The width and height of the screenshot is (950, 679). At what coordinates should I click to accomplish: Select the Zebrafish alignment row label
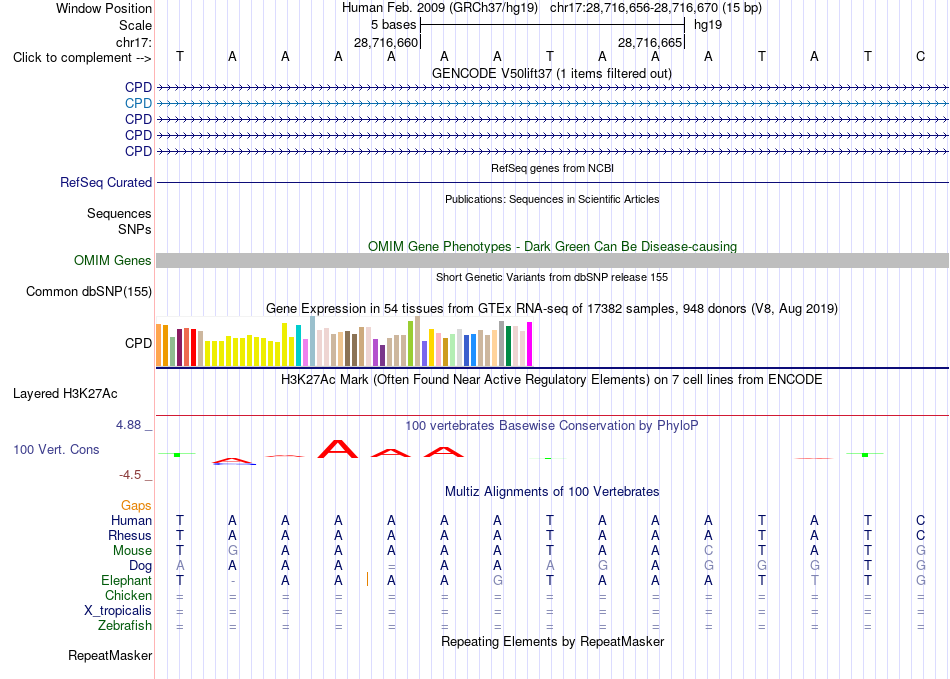[125, 626]
